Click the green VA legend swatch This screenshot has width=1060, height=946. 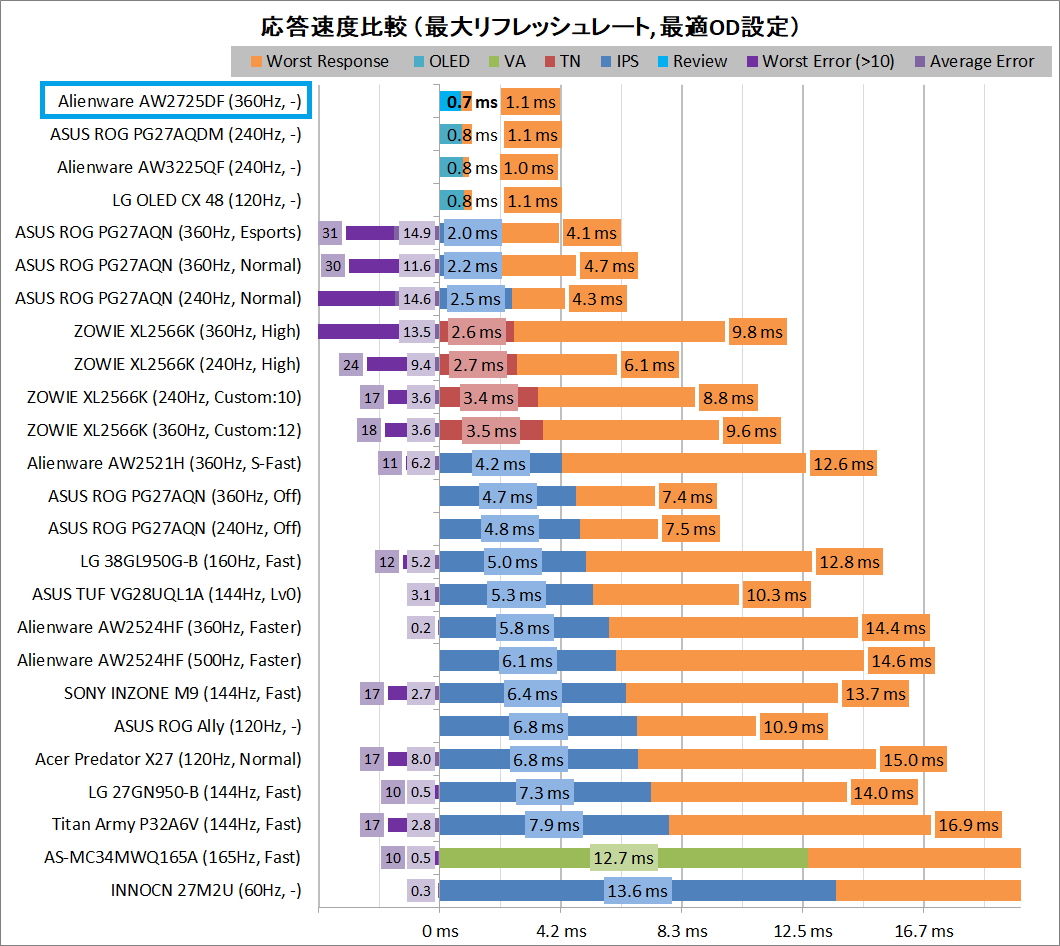point(494,62)
